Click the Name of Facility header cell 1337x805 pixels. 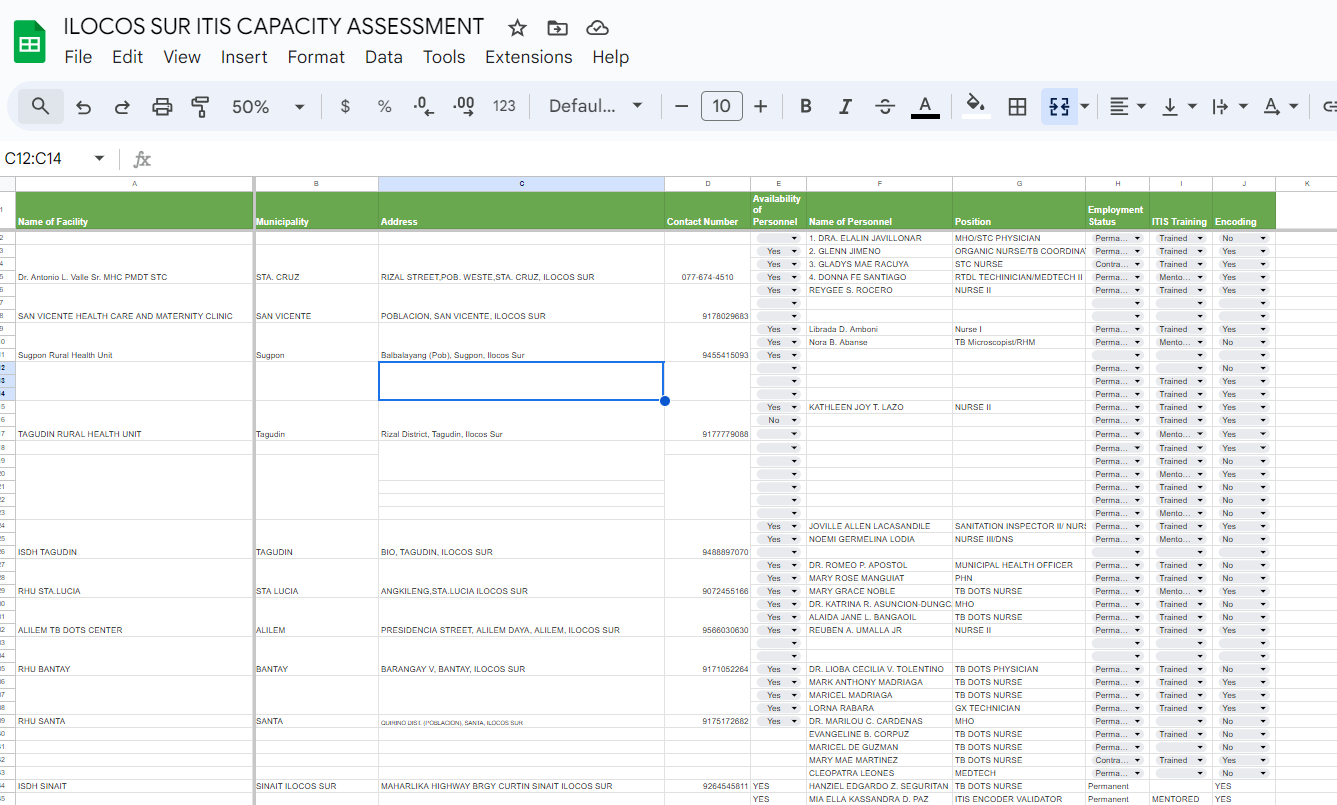(x=135, y=210)
